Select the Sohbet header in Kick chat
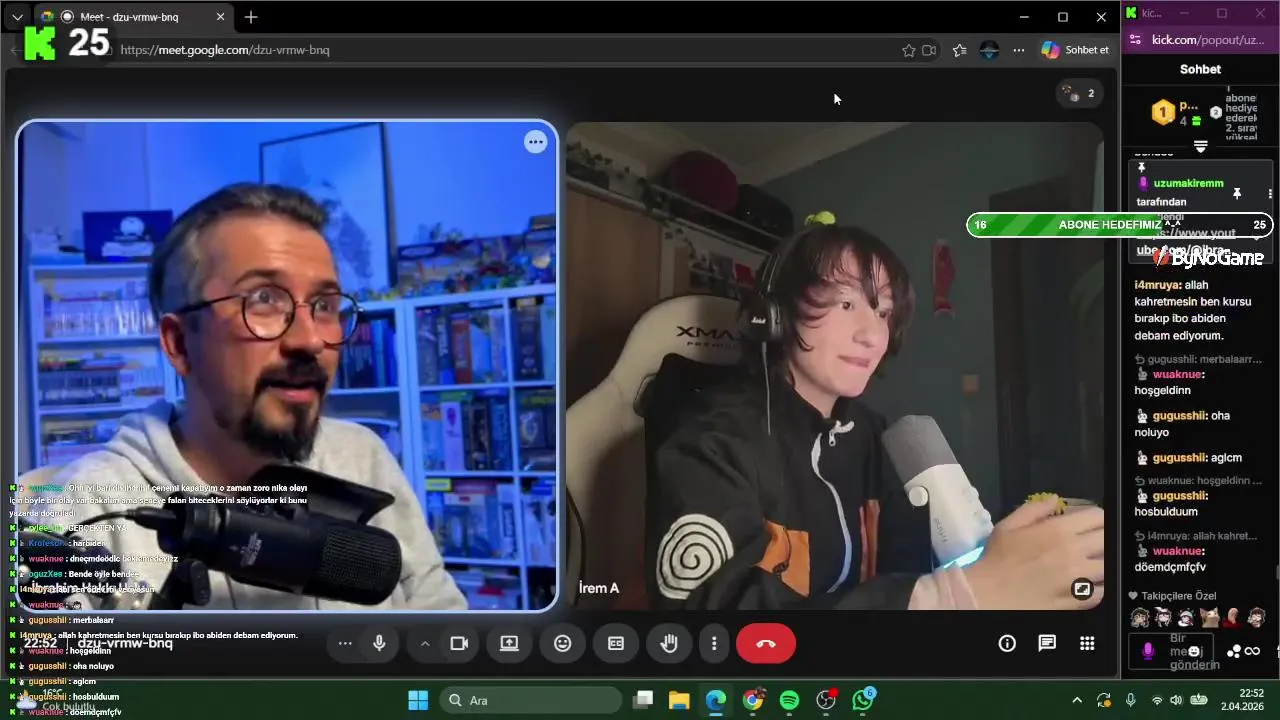Screen dimensions: 1280x720 coord(1200,69)
